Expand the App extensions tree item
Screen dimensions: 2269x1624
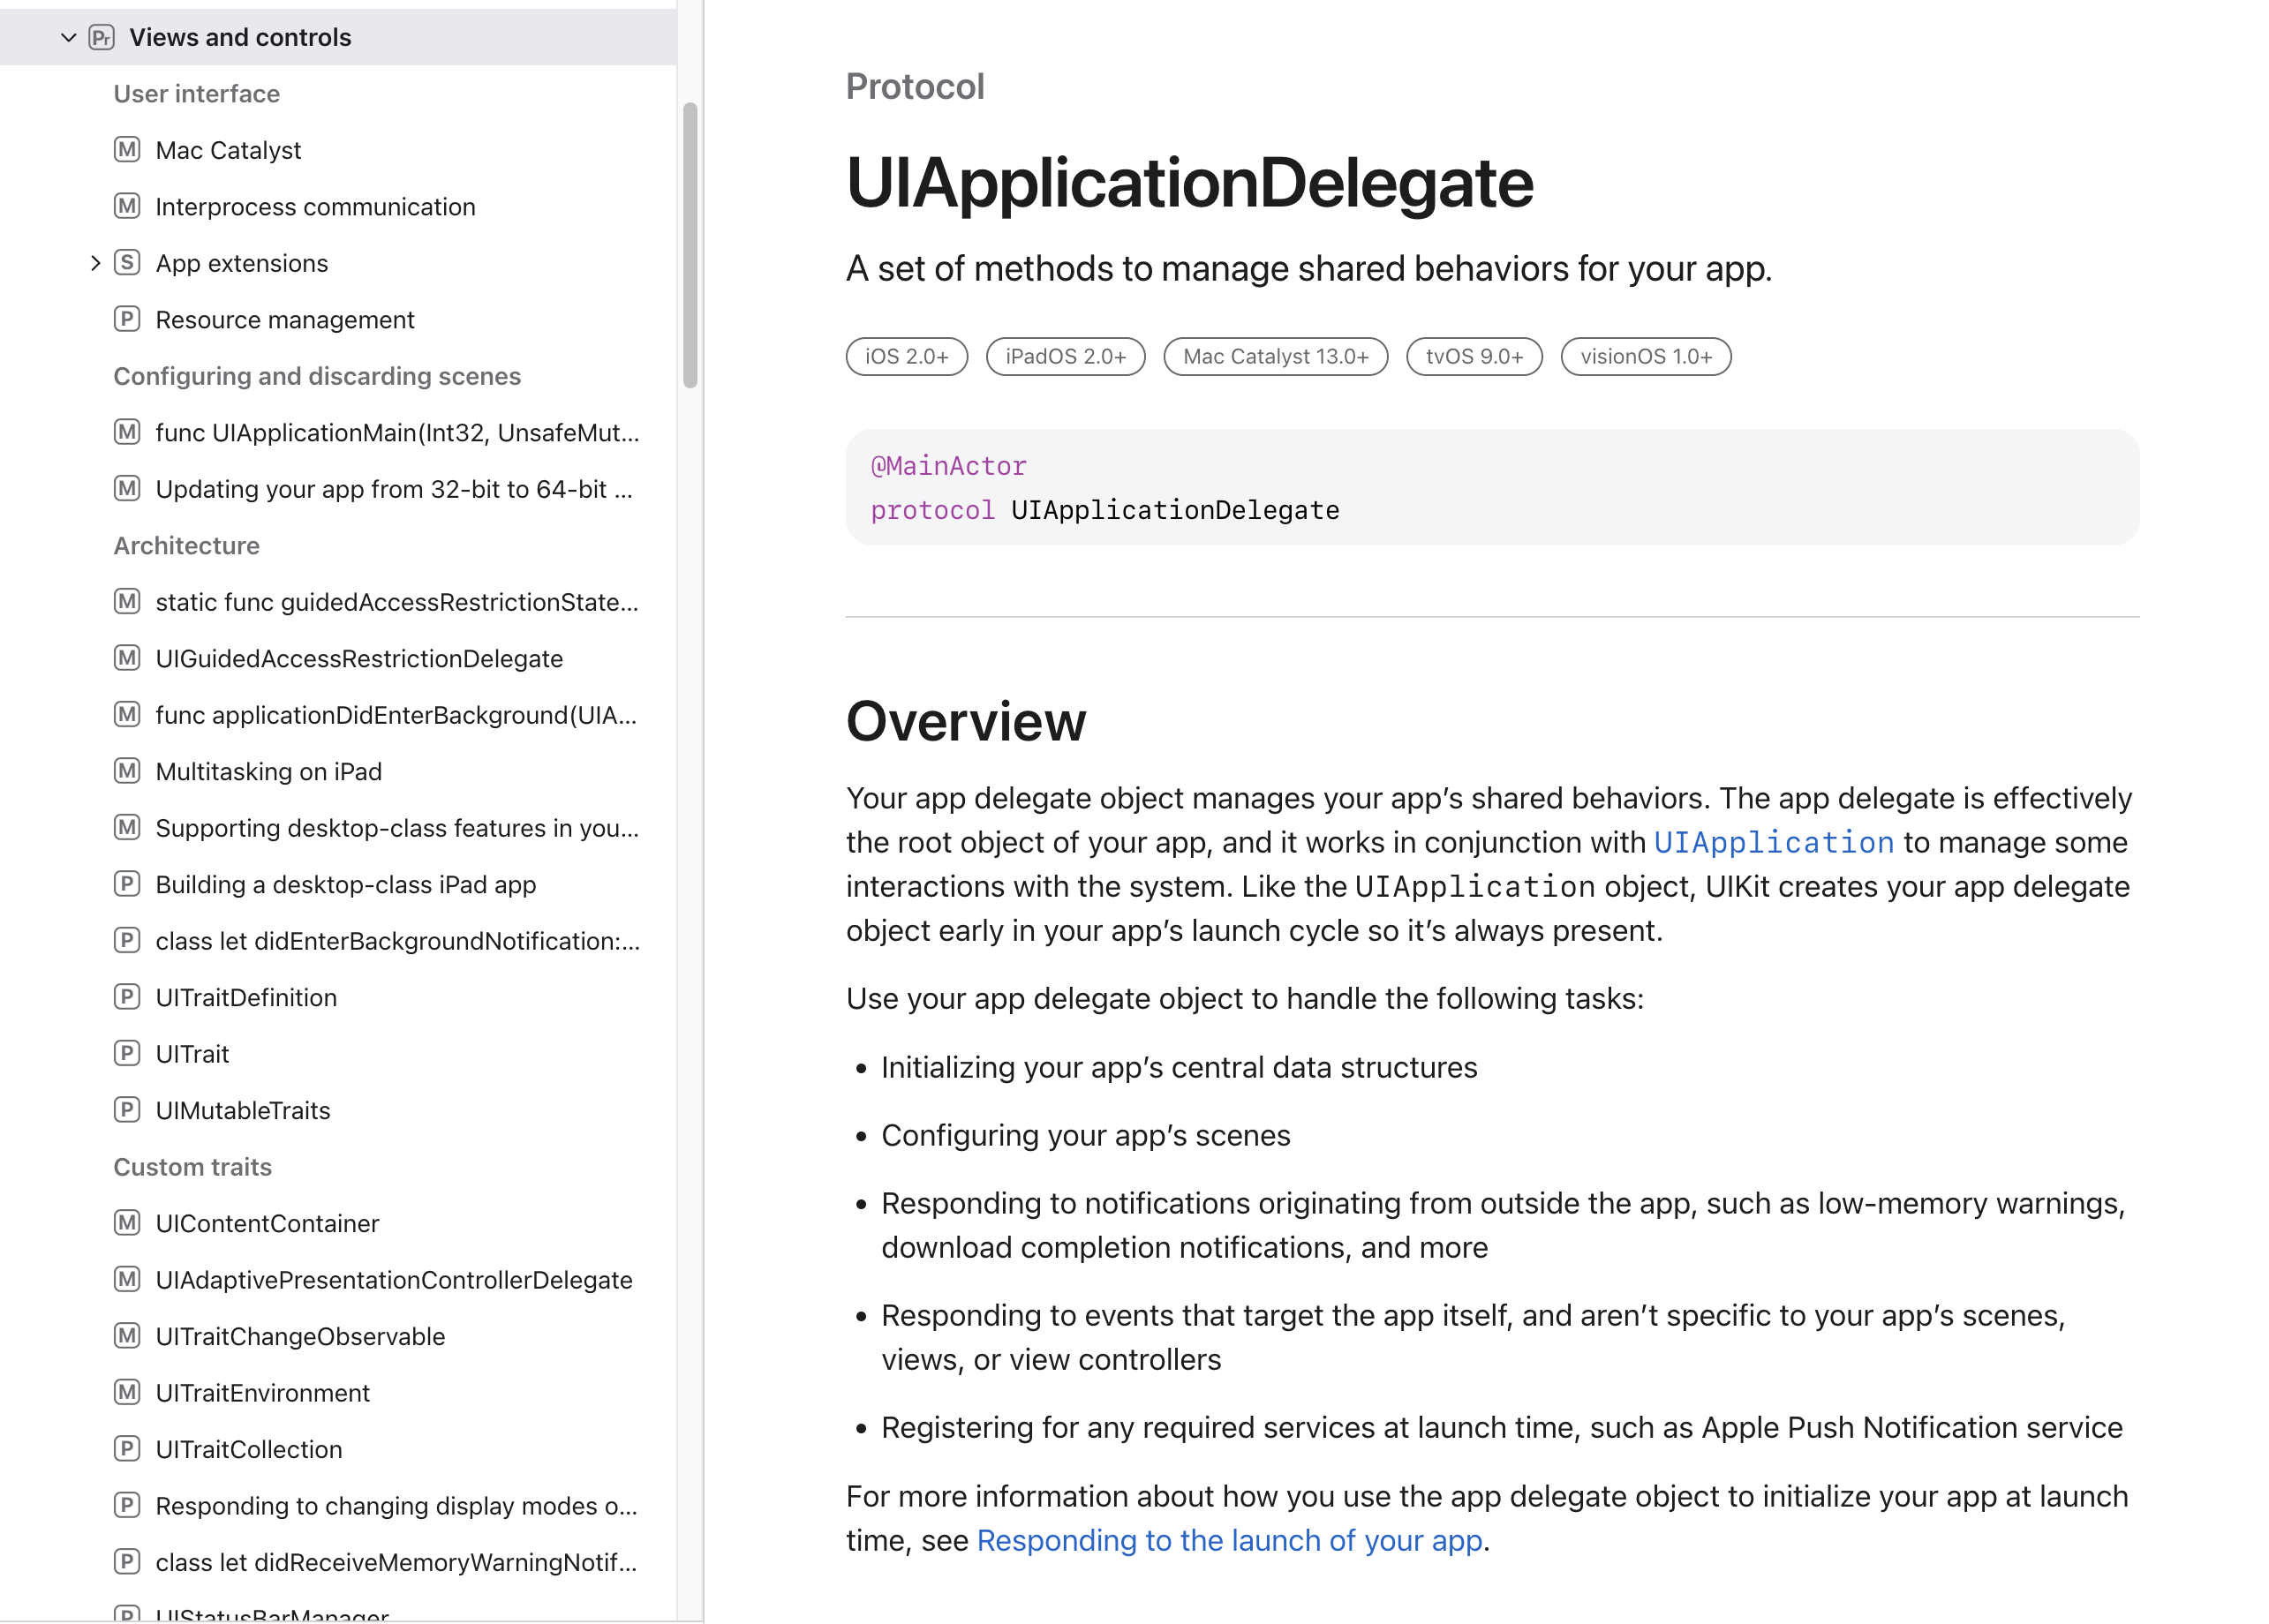pos(95,263)
